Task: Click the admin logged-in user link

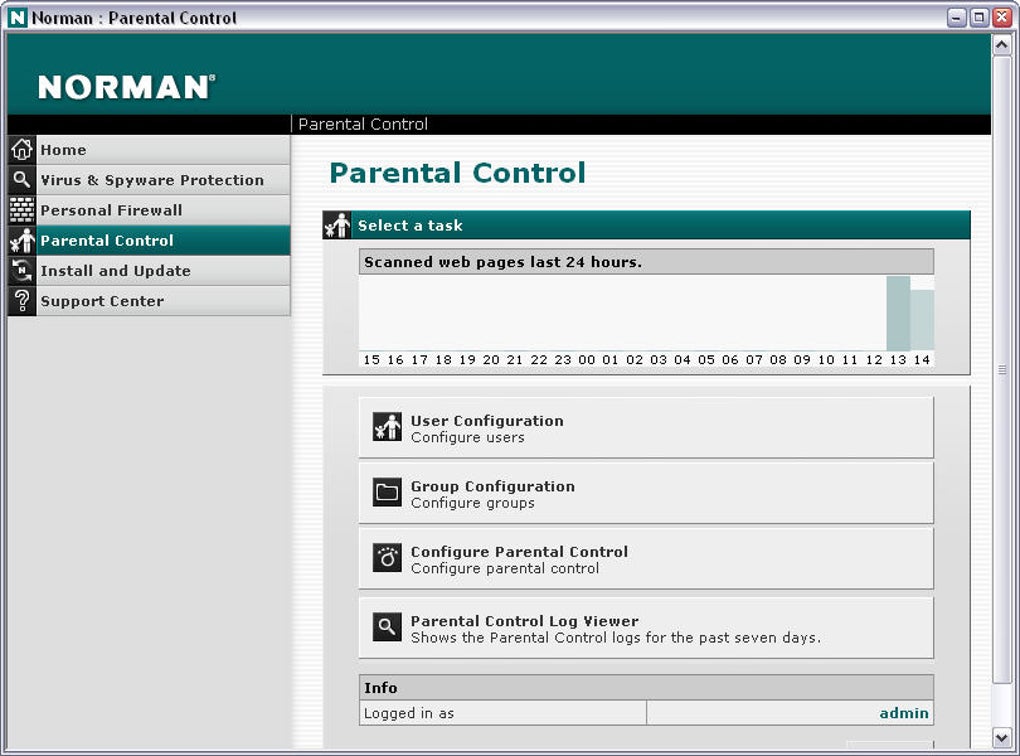Action: click(904, 713)
